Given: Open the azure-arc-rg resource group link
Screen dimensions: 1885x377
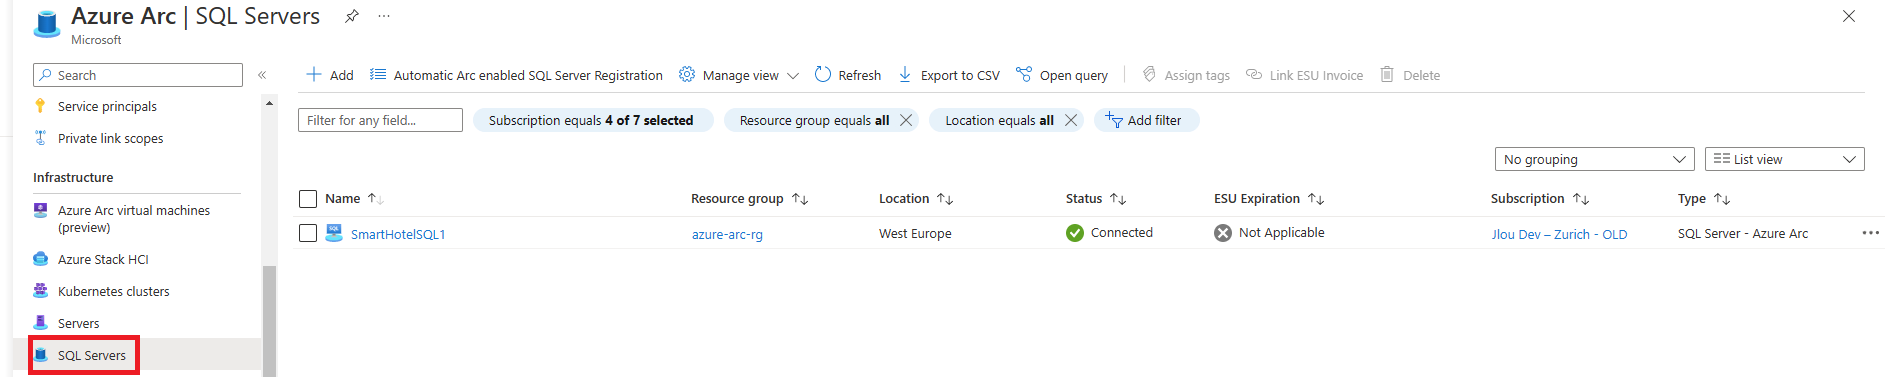Looking at the screenshot, I should (x=727, y=234).
